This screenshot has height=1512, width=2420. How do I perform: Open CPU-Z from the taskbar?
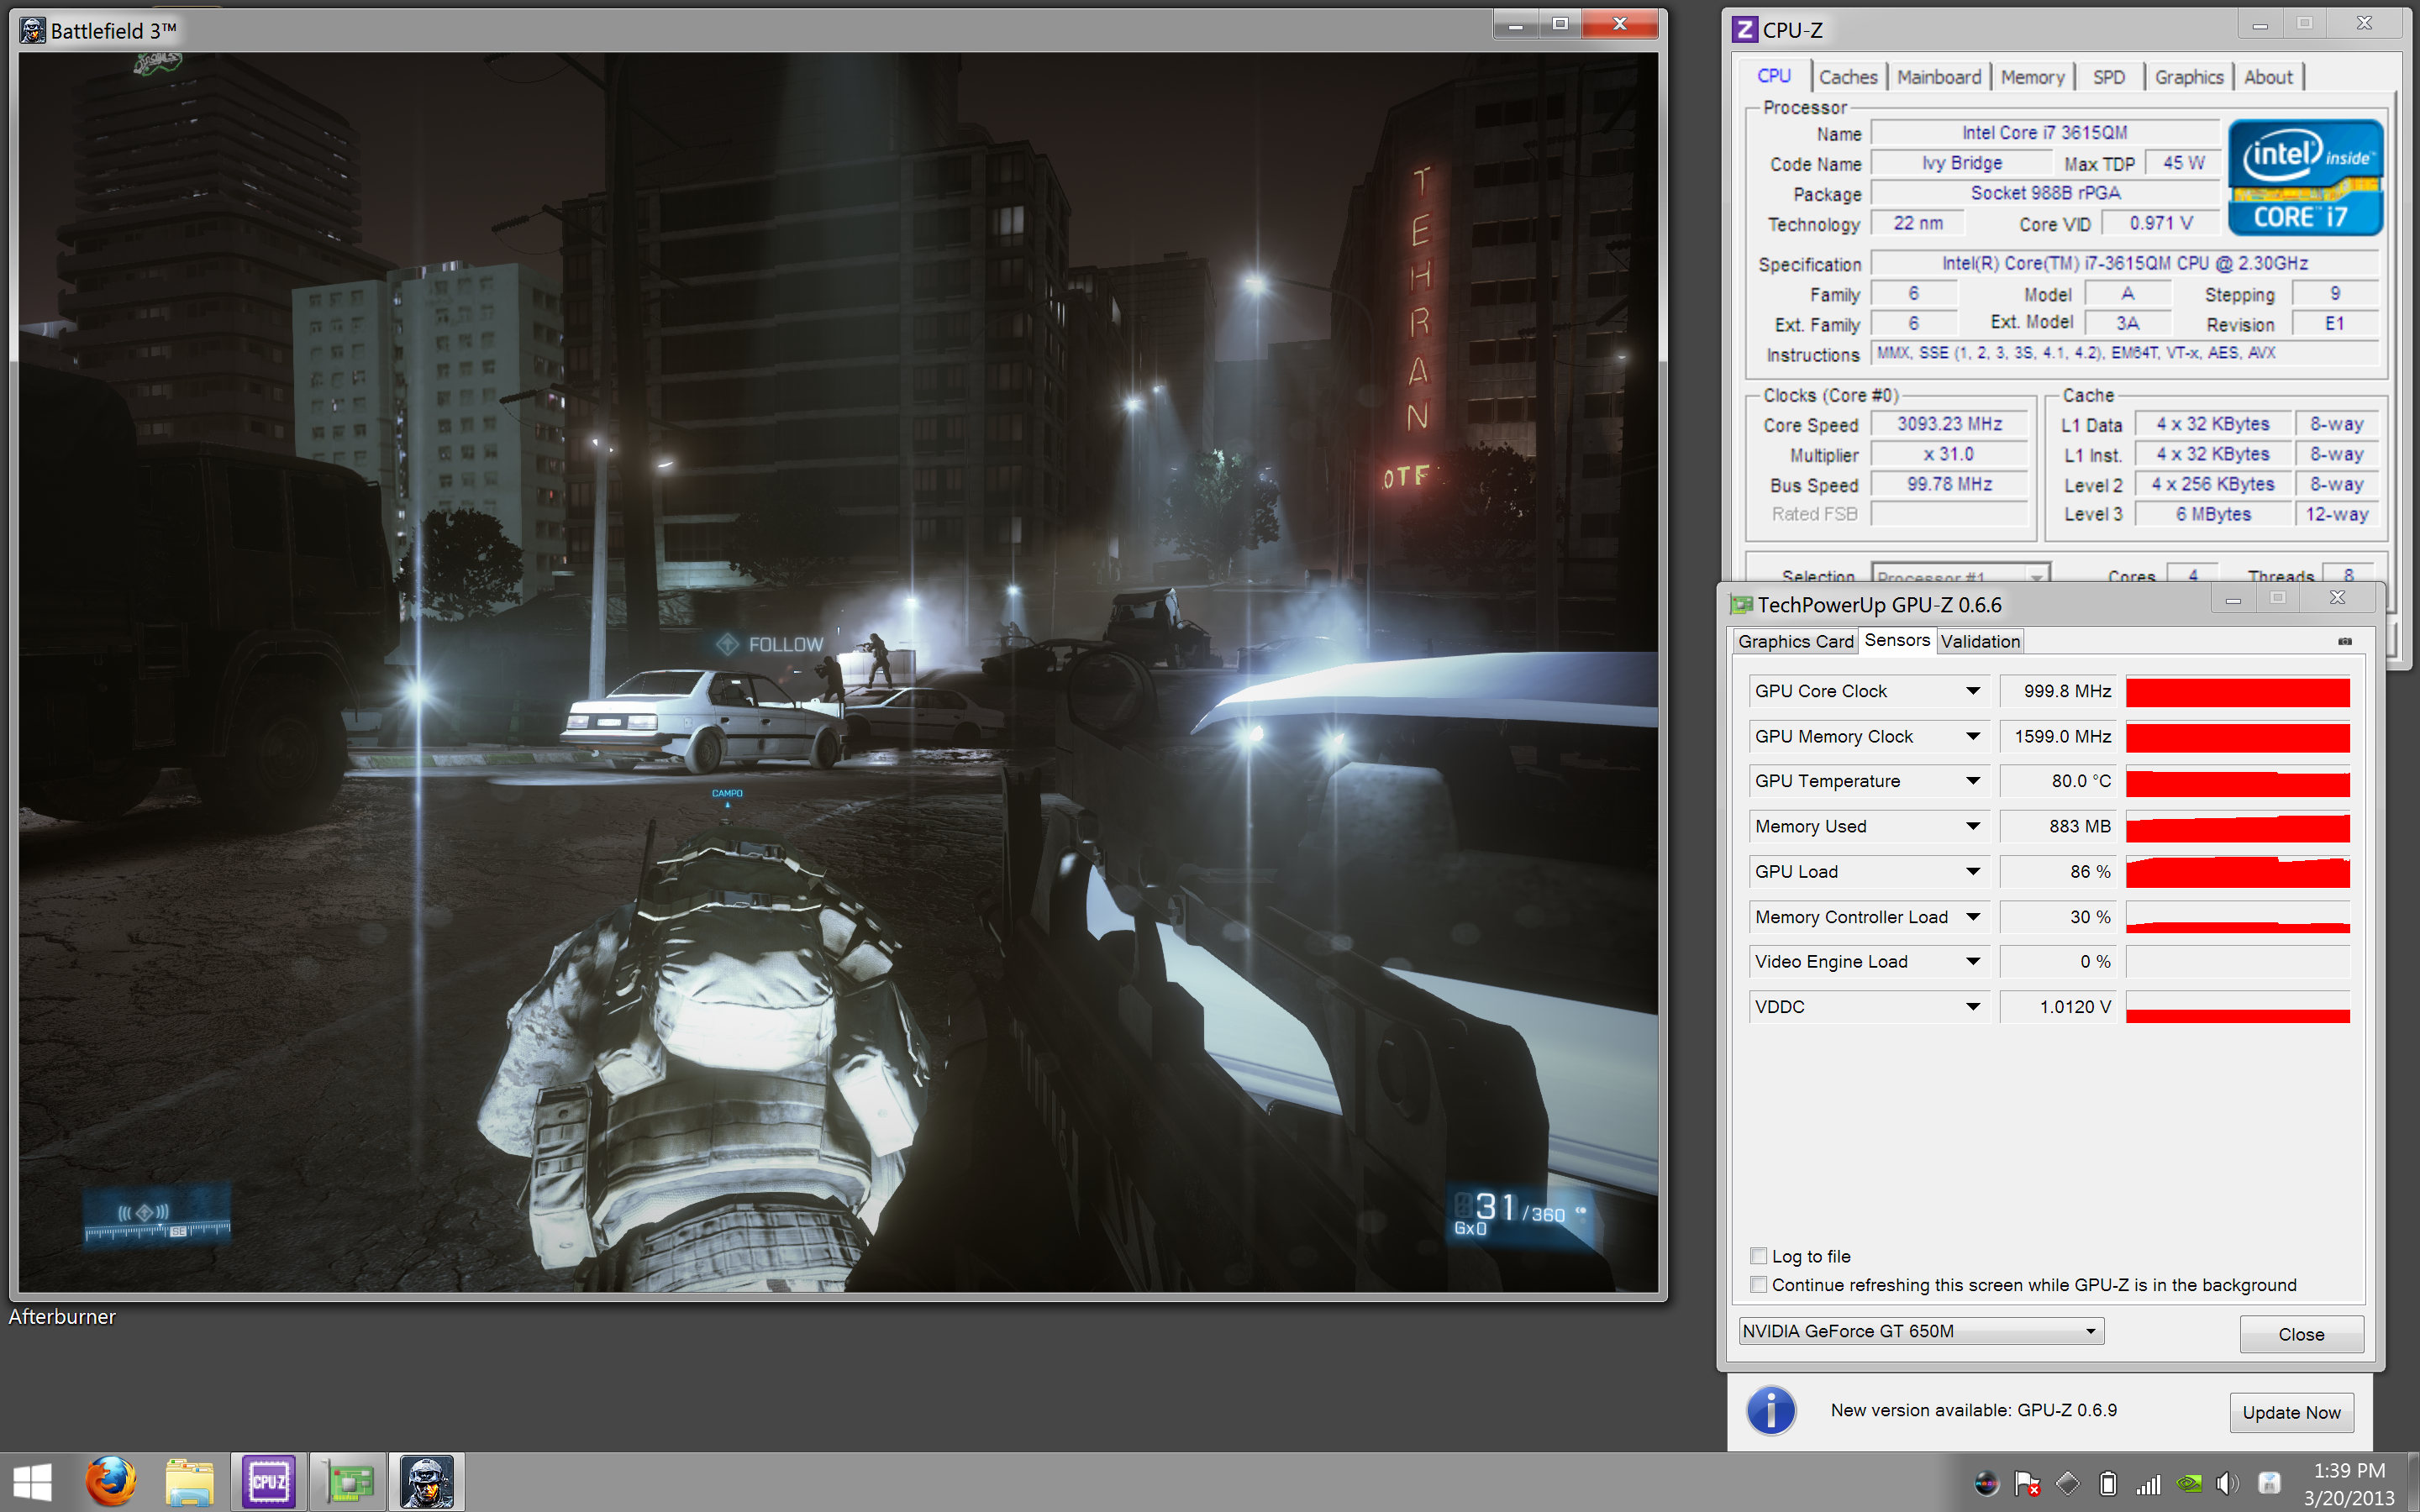pyautogui.click(x=268, y=1481)
